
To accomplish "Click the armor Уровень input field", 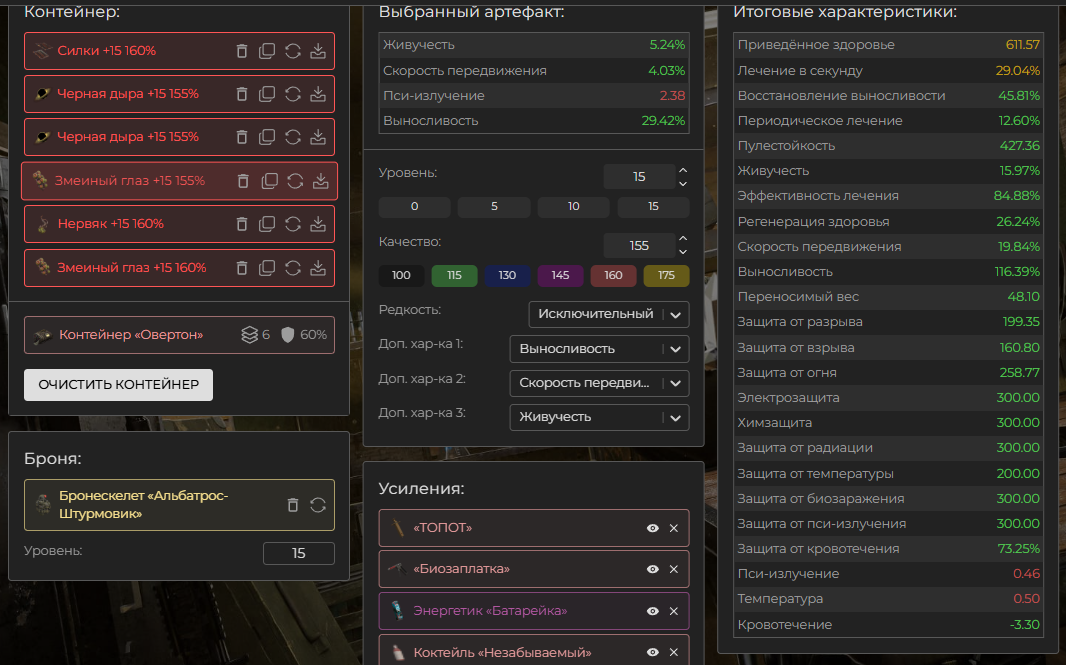I will (x=298, y=554).
